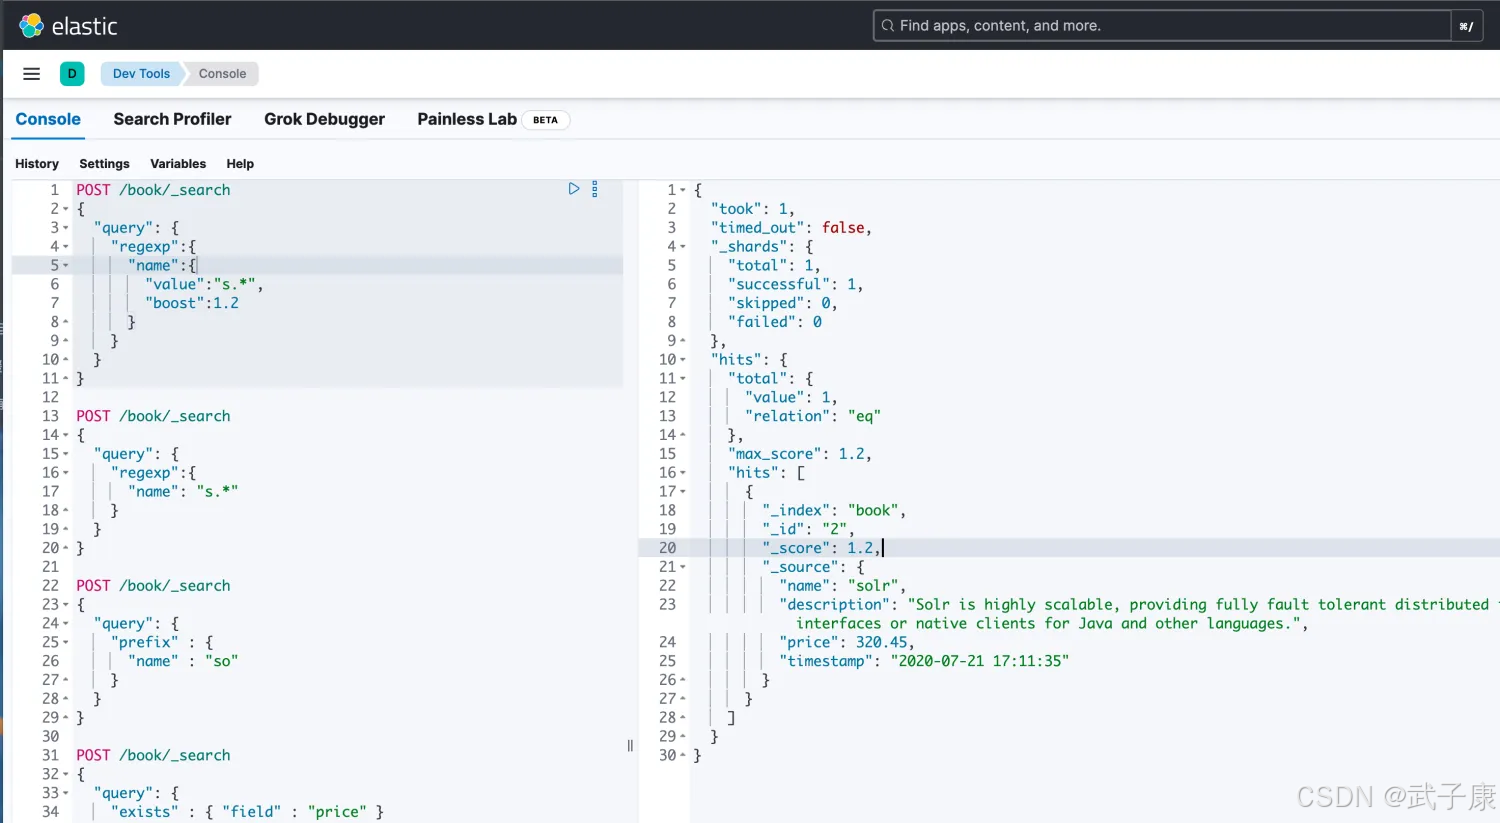The height and width of the screenshot is (823, 1500).
Task: Collapse the fold arrow at editor line 3
Action: coord(66,228)
